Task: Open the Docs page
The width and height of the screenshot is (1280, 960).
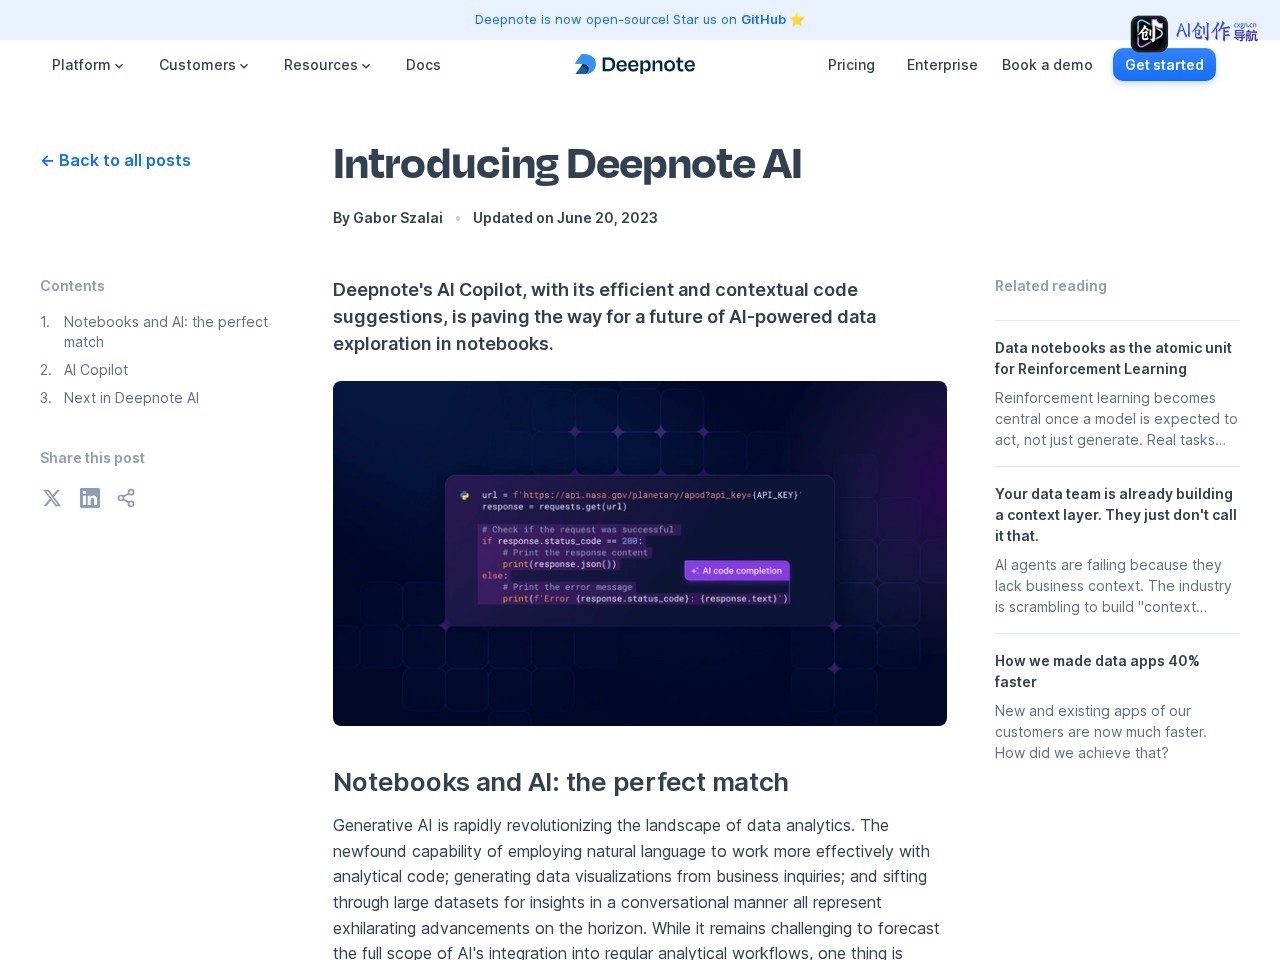Action: pos(423,65)
